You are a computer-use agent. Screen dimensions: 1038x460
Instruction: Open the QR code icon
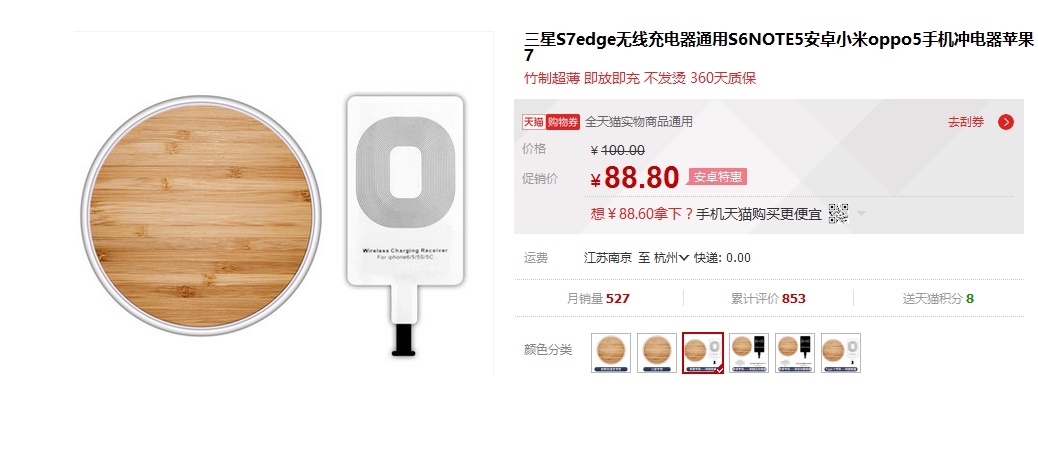(x=838, y=214)
